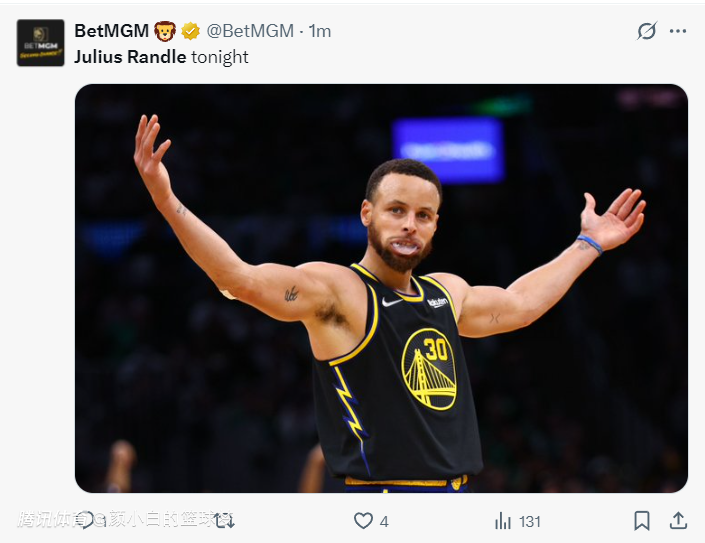Open the three-dot More options menu
The width and height of the screenshot is (705, 543).
point(678,31)
